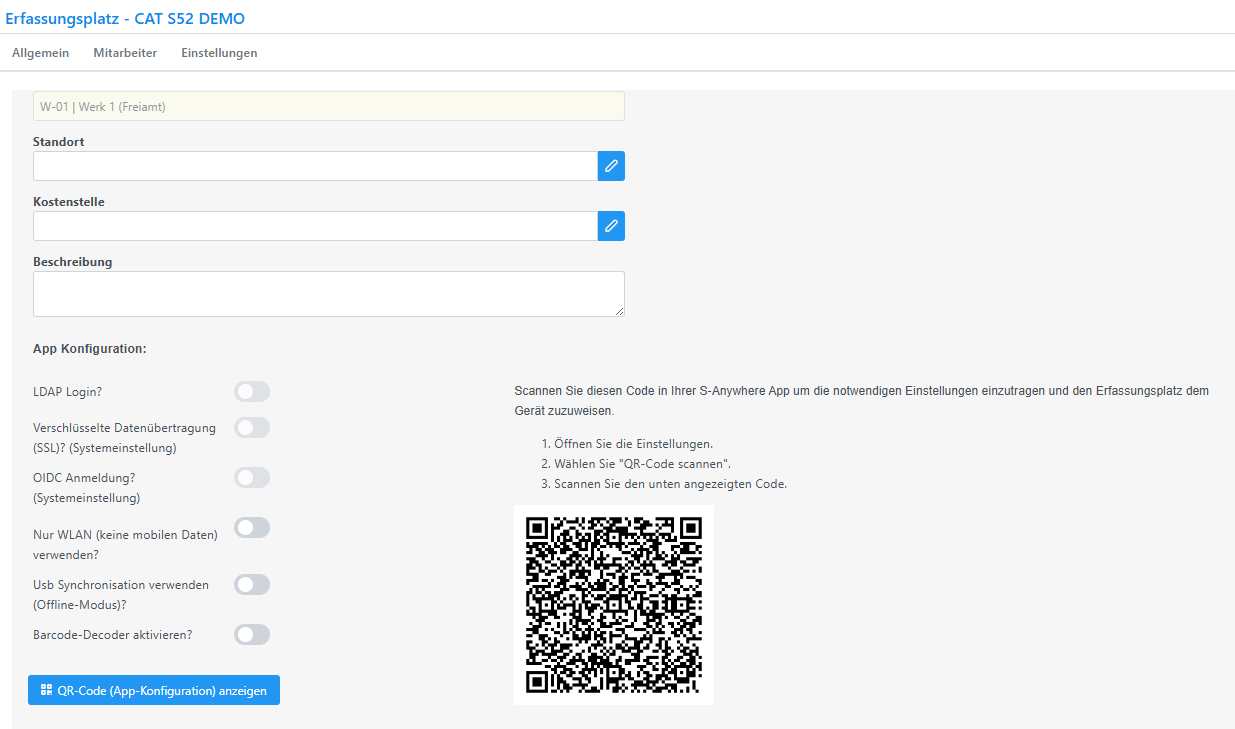The width and height of the screenshot is (1235, 729).
Task: Click the 'Barcode-Decoder aktivieren?' label text
Action: coord(113,635)
